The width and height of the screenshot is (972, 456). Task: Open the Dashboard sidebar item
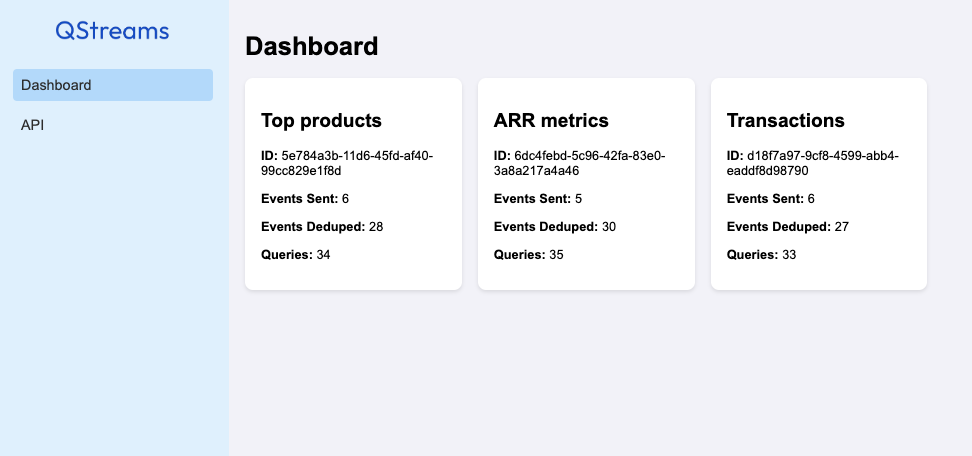[113, 85]
